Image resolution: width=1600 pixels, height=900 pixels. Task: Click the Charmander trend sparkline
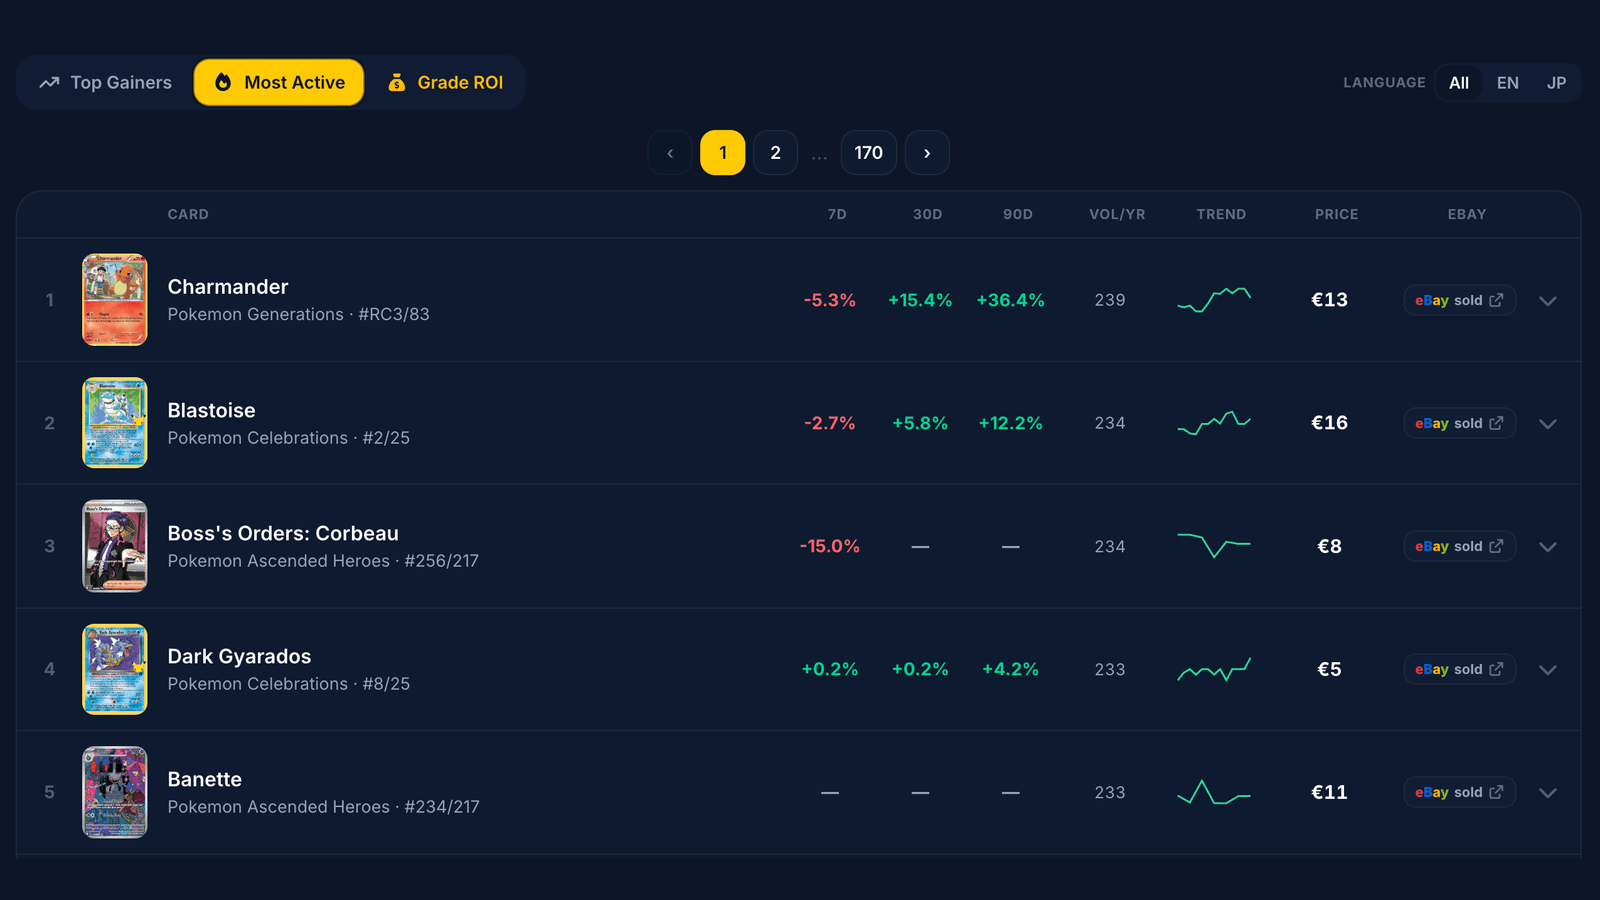coord(1214,300)
